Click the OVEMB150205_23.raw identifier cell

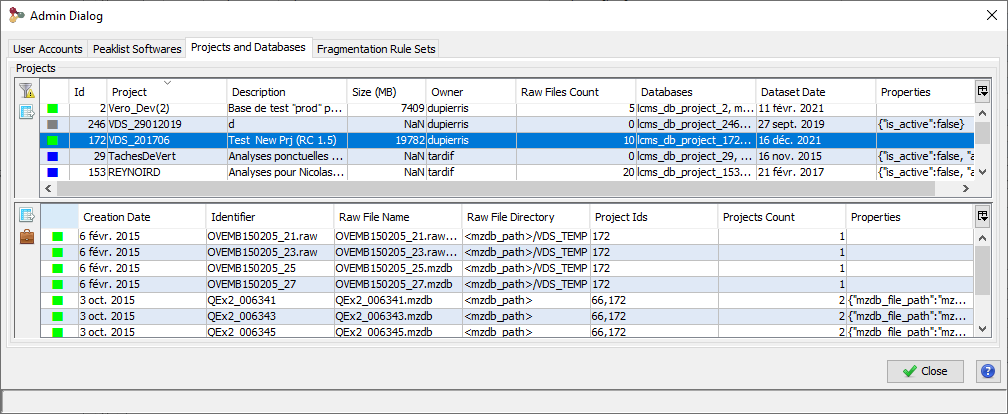point(270,252)
